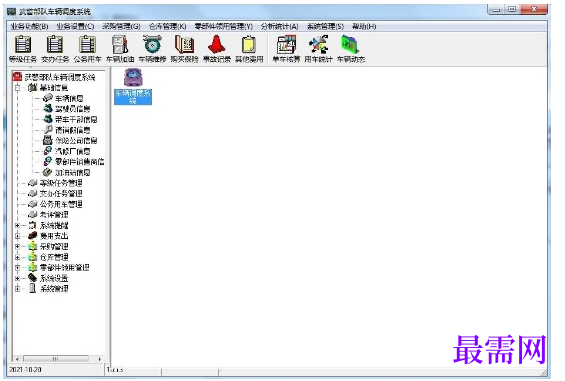Screen dimensions: 565x381
Task: Click the icon beside 加油站信息
Action: (x=48, y=172)
